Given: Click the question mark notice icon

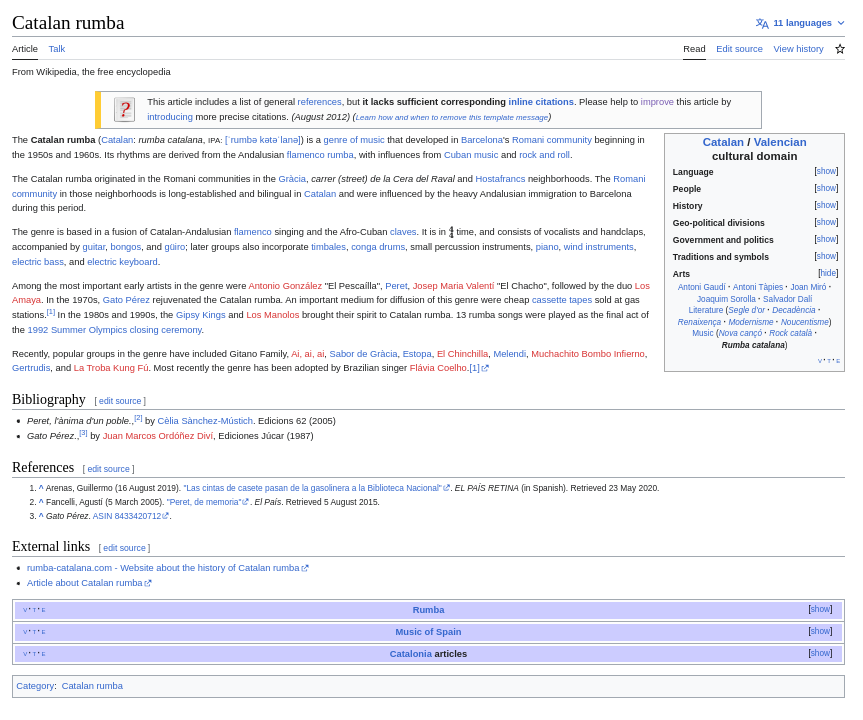Looking at the screenshot, I should click(124, 109).
